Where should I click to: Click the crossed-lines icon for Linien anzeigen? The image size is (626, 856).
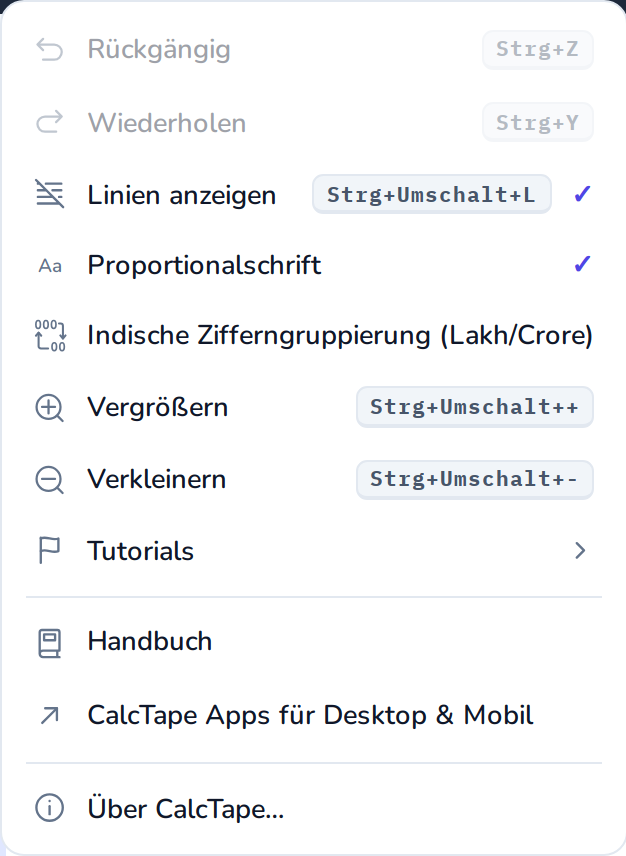tap(50, 194)
